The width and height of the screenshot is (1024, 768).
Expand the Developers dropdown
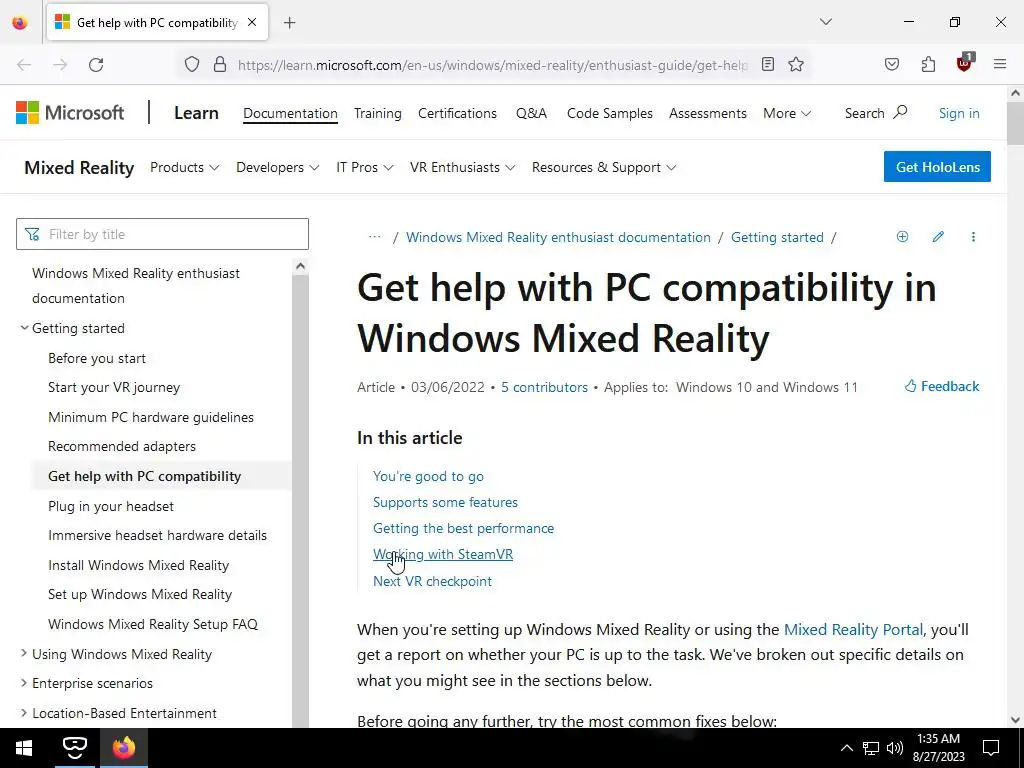pos(278,167)
